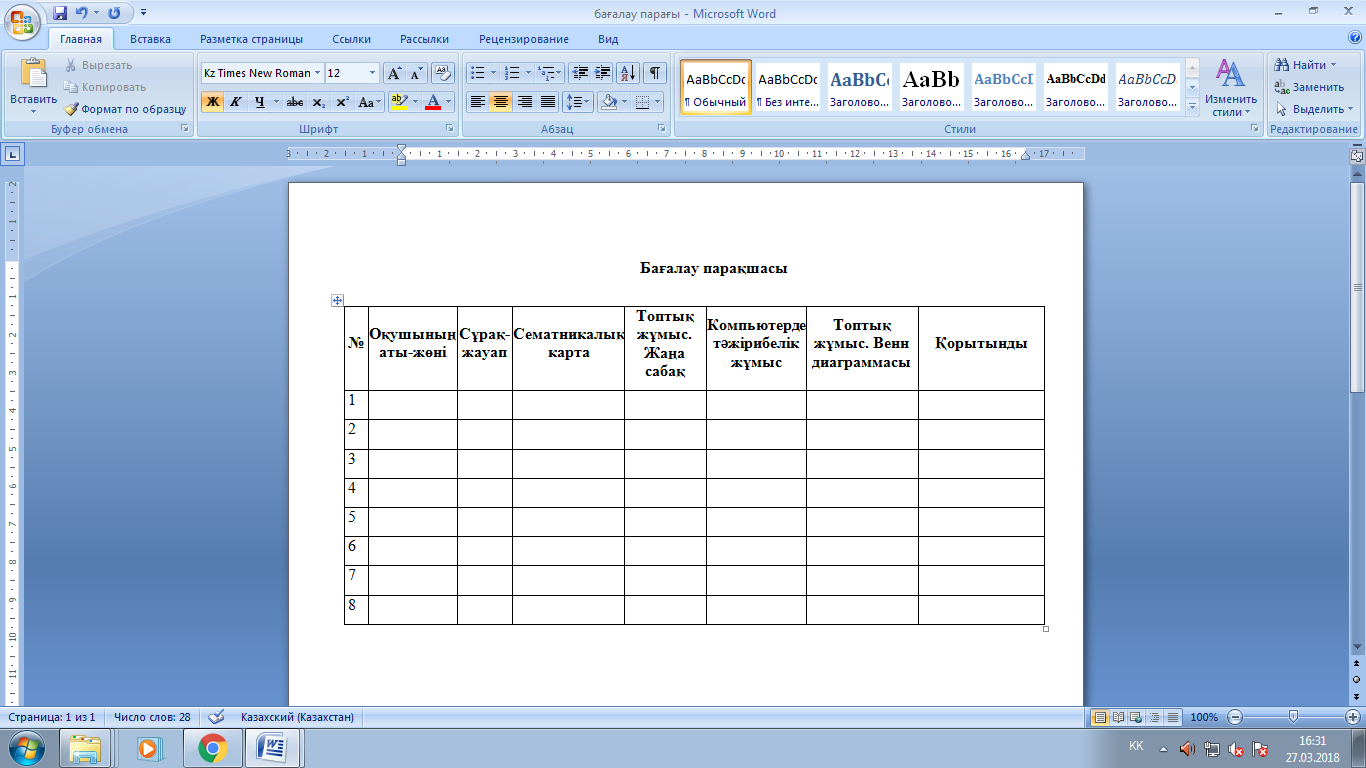This screenshot has width=1366, height=768.
Task: Show paragraph marks with the pilcrow icon
Action: pyautogui.click(x=655, y=73)
